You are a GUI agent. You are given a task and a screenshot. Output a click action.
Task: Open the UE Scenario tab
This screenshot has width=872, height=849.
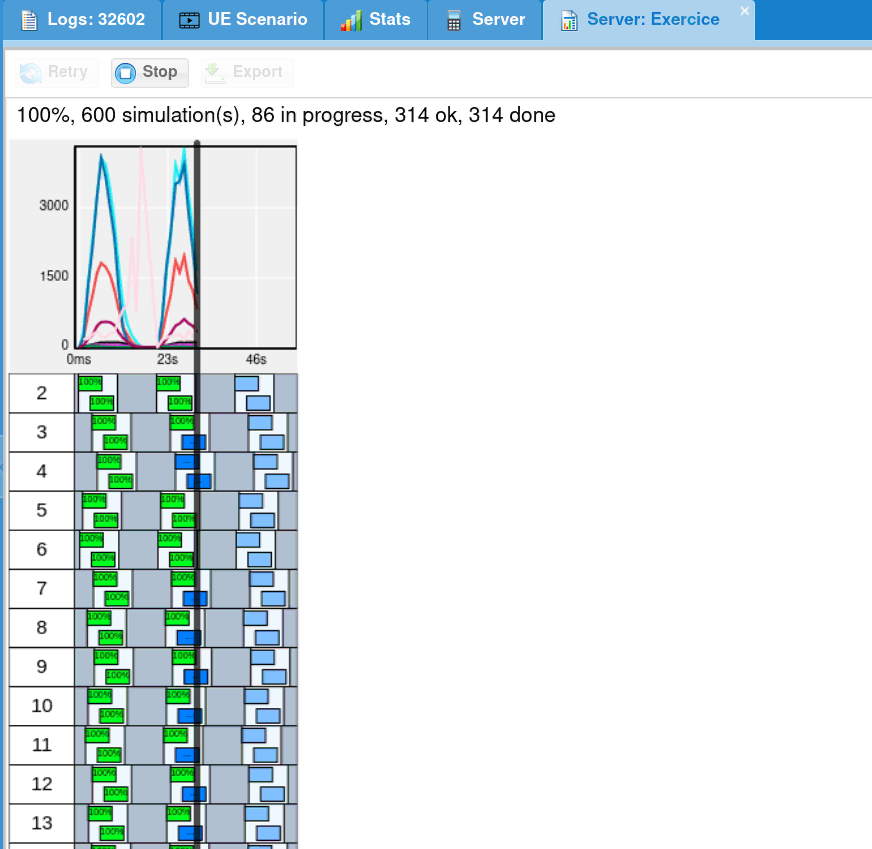pyautogui.click(x=257, y=20)
